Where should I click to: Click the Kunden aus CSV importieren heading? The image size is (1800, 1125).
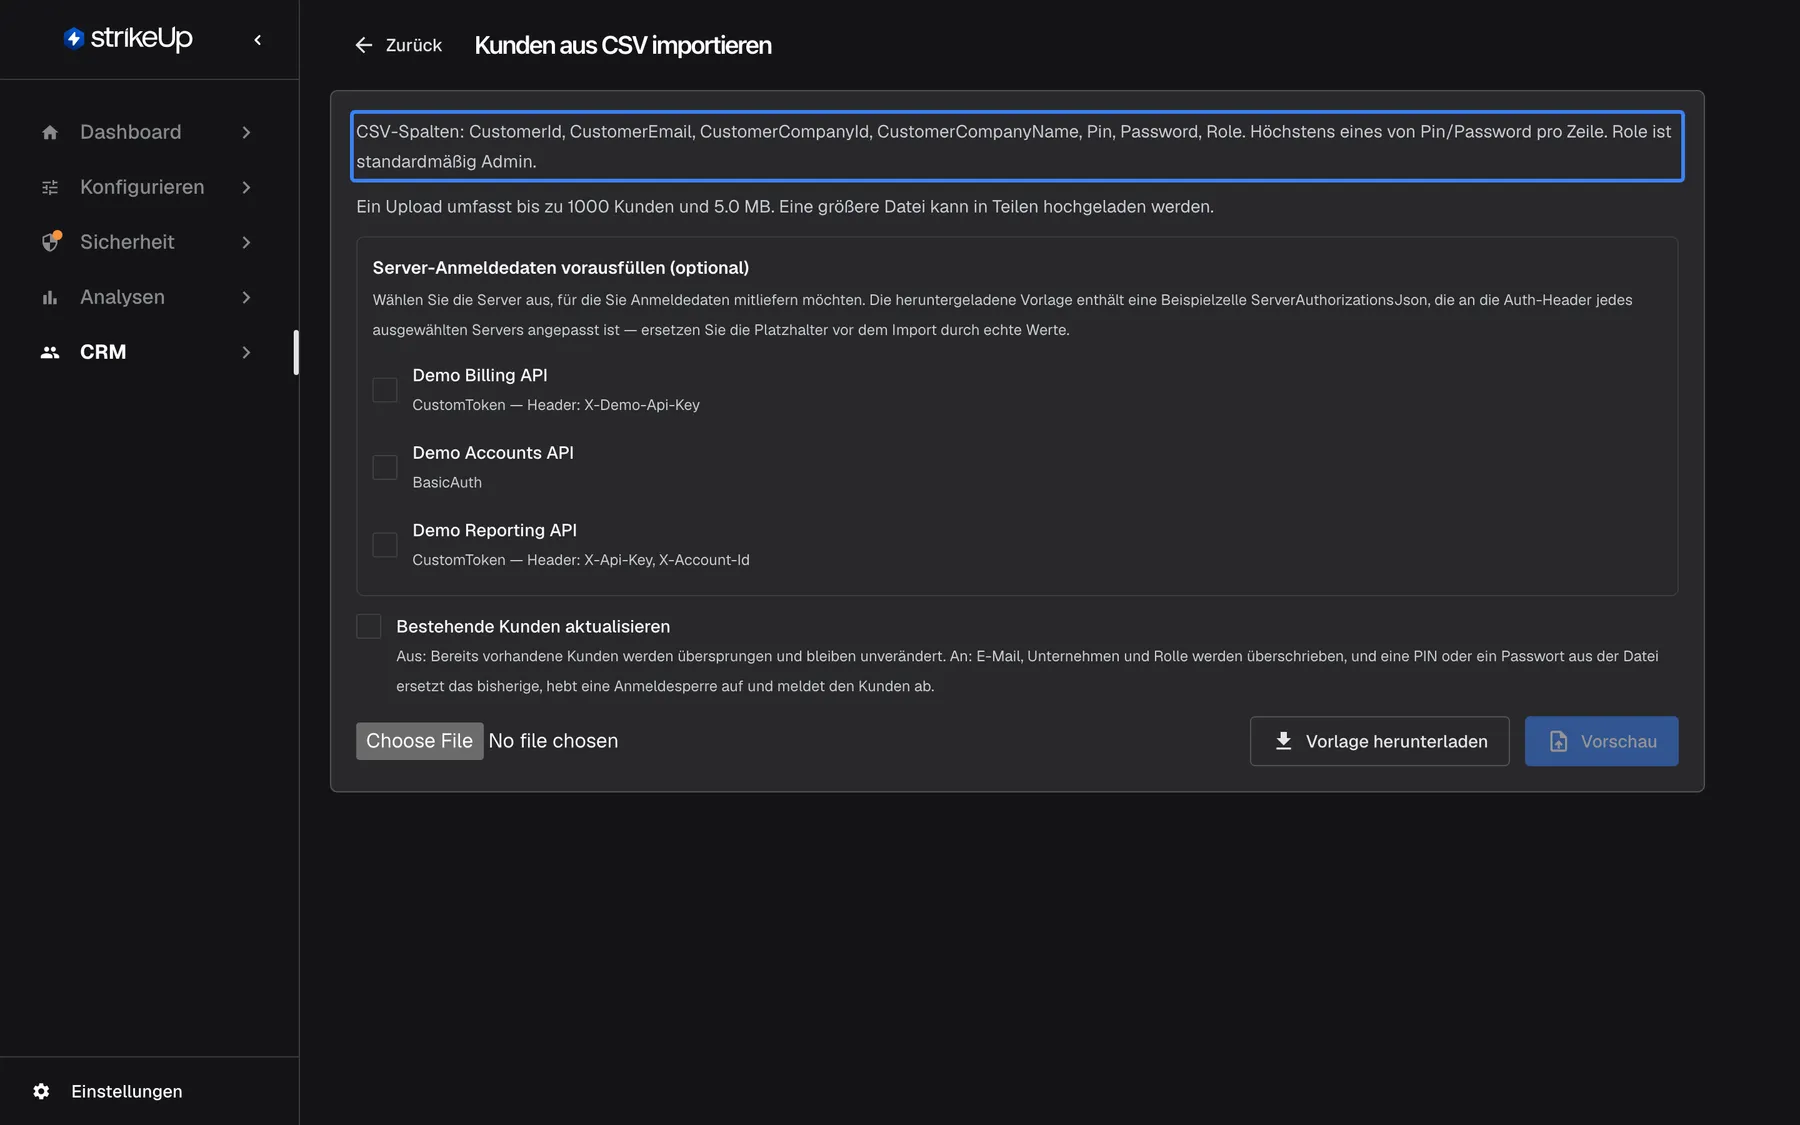[x=623, y=45]
